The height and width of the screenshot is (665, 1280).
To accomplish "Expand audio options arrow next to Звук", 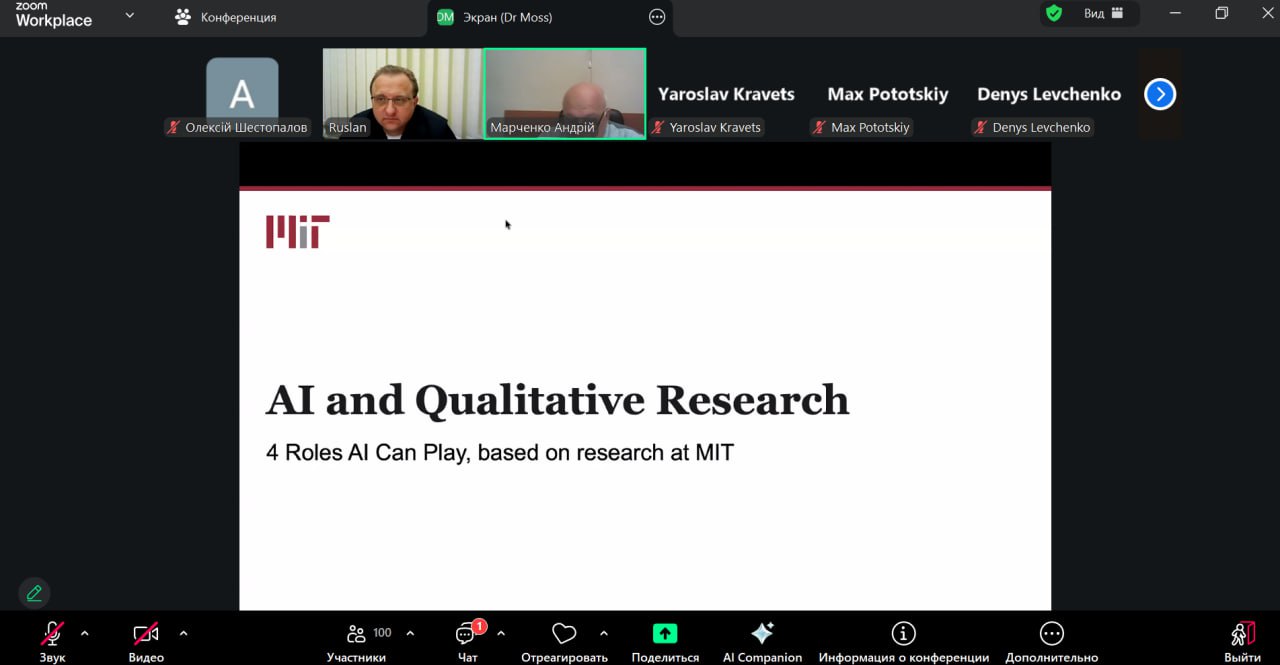I will click(84, 633).
